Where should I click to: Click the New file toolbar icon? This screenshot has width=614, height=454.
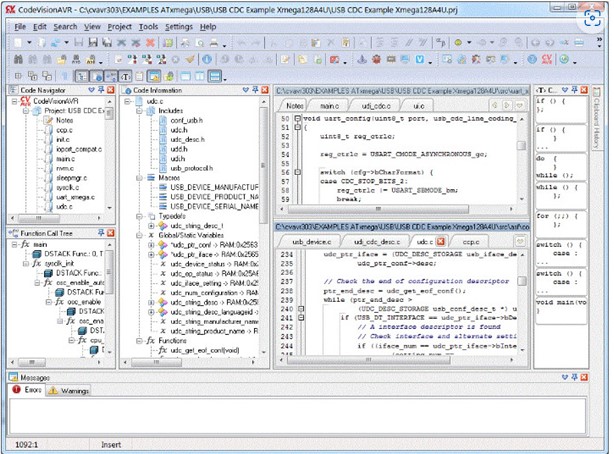click(x=18, y=42)
